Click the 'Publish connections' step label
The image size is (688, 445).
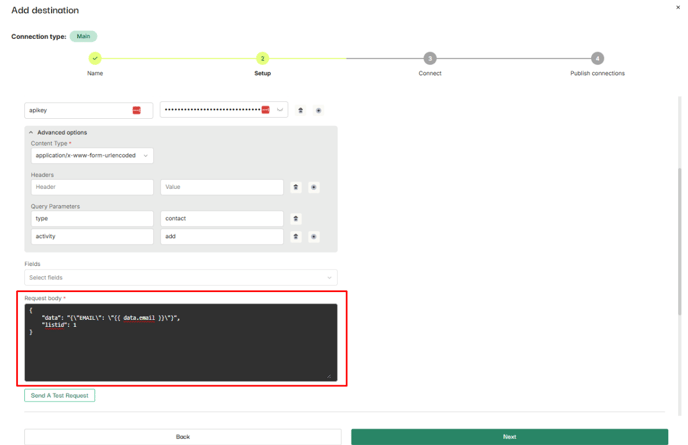(597, 73)
